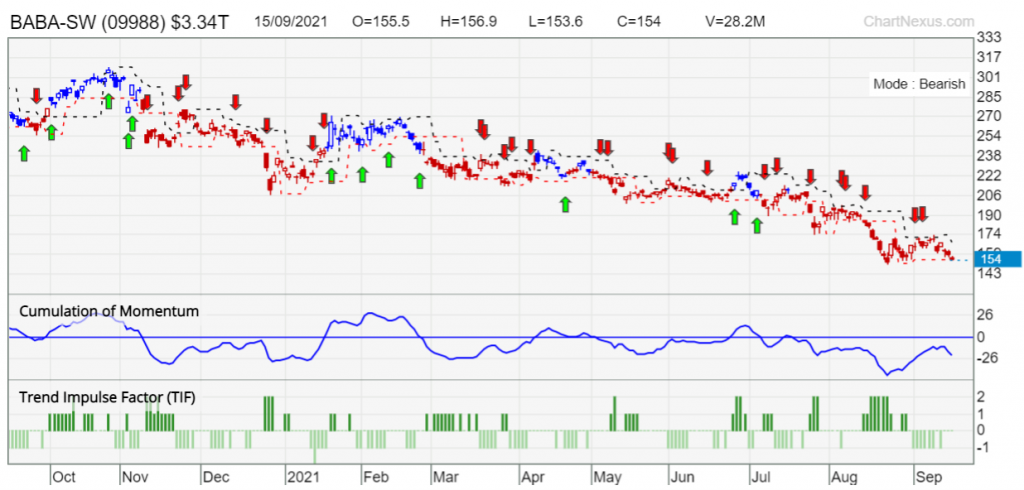This screenshot has height=490, width=1024.
Task: Click the Feb month label on time axis
Action: (x=374, y=476)
